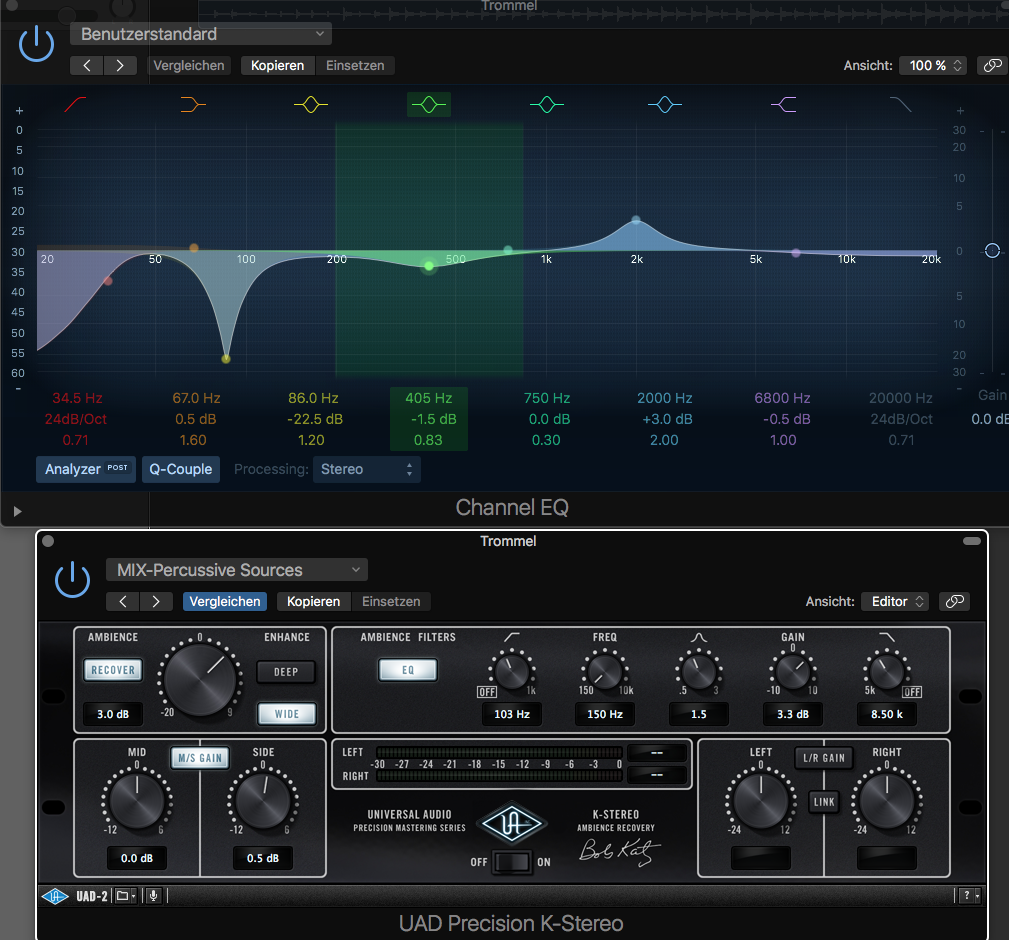Open the Benutzerstandard preset dropdown
Screen dimensions: 1009x940
pos(201,33)
